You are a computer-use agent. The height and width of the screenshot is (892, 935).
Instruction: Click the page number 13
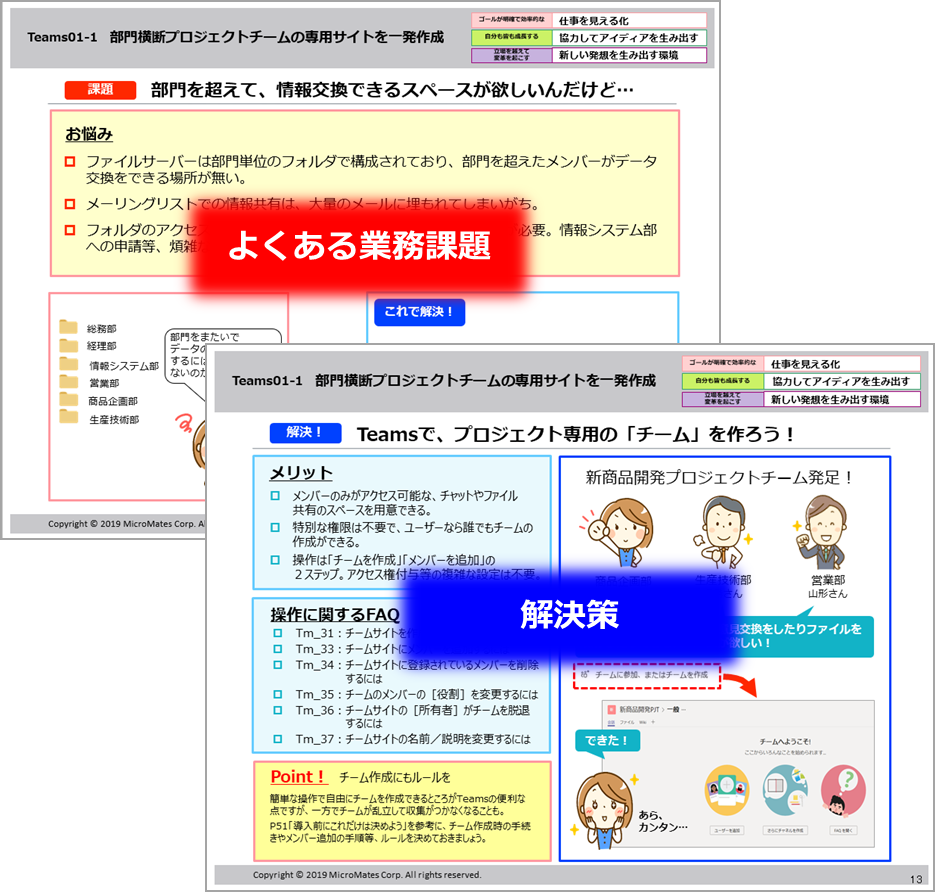click(916, 879)
